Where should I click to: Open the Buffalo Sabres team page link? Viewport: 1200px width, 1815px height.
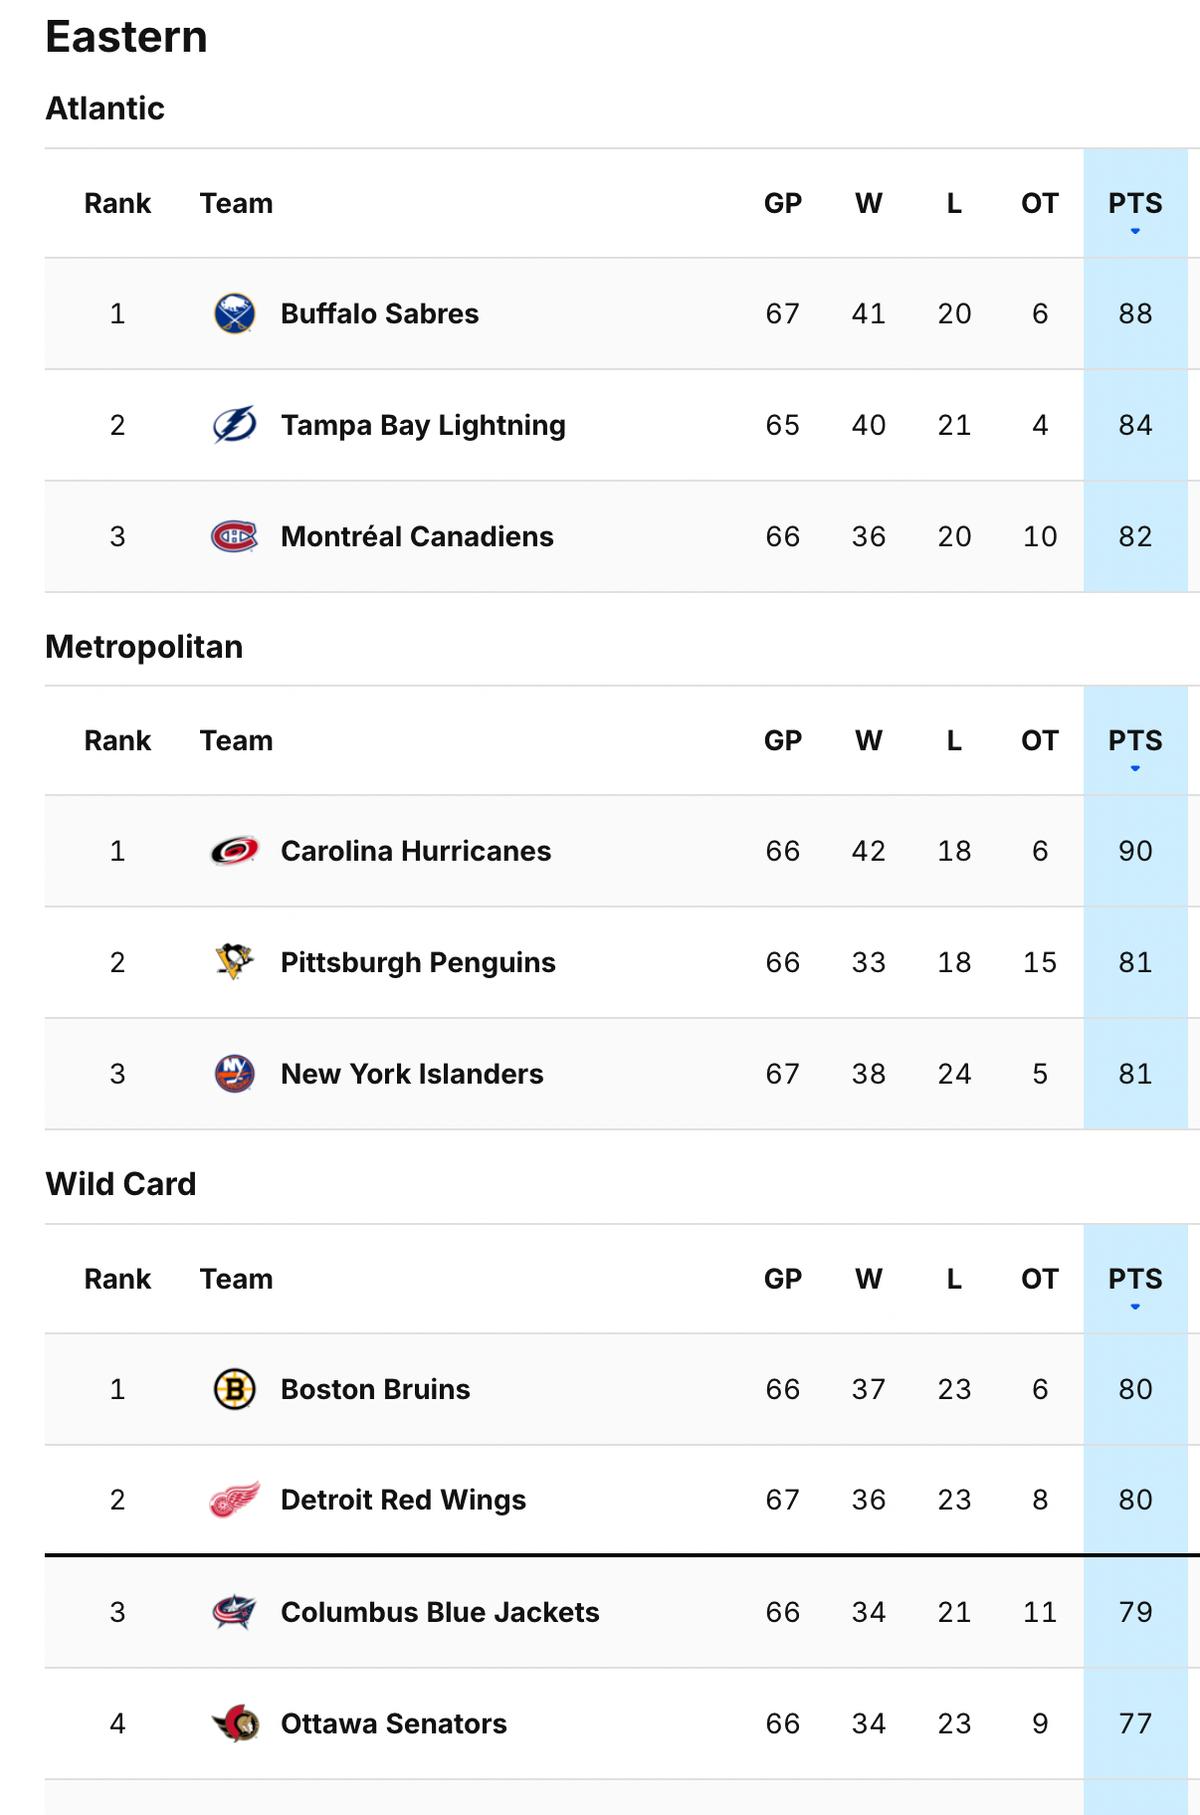[x=379, y=313]
